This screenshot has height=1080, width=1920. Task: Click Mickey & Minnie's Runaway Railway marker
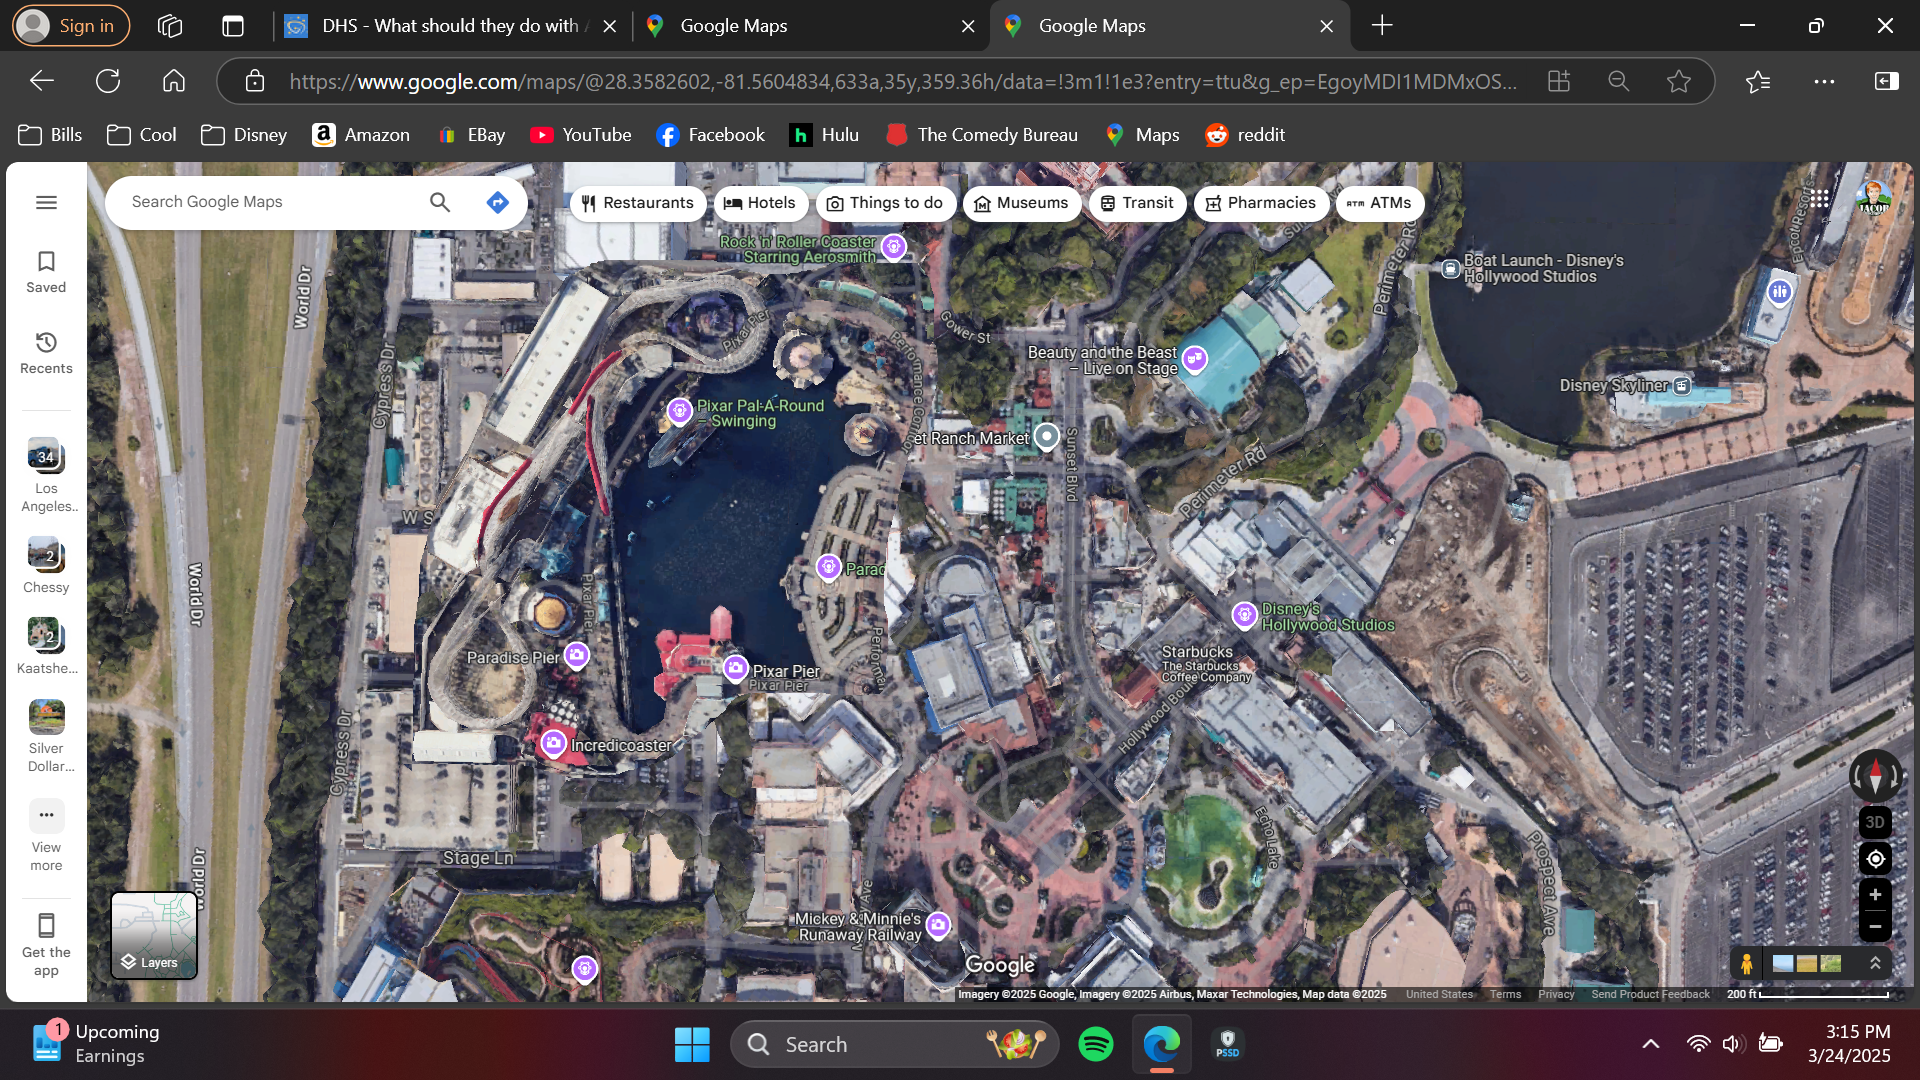(x=938, y=925)
